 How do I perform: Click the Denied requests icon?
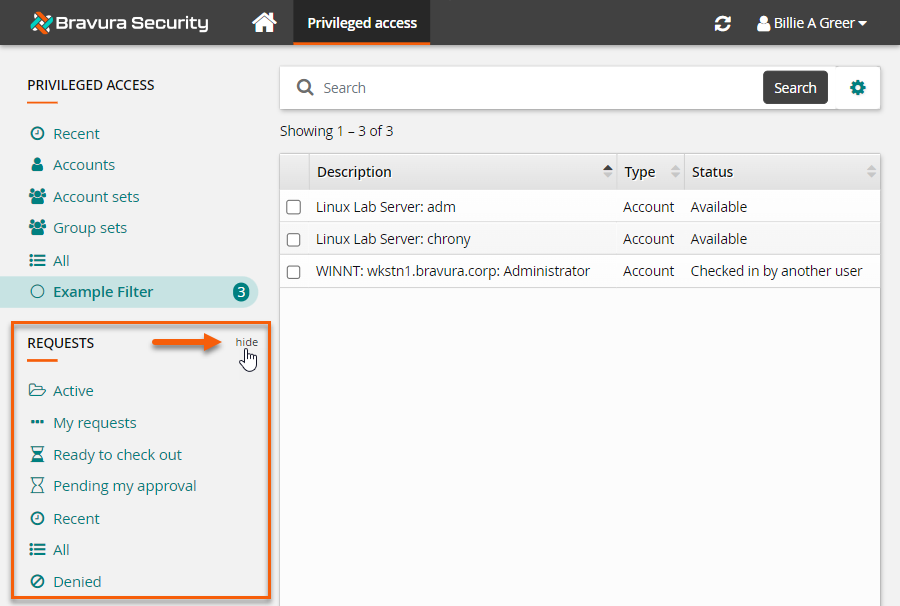coord(37,581)
